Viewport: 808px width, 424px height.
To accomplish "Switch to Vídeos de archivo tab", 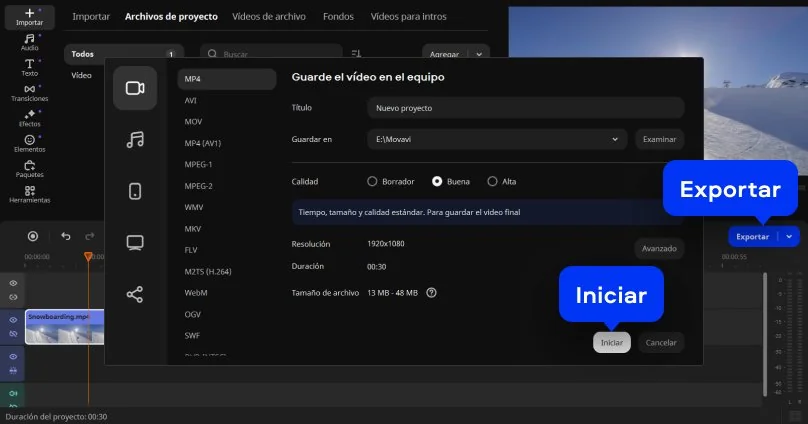I will tap(269, 17).
